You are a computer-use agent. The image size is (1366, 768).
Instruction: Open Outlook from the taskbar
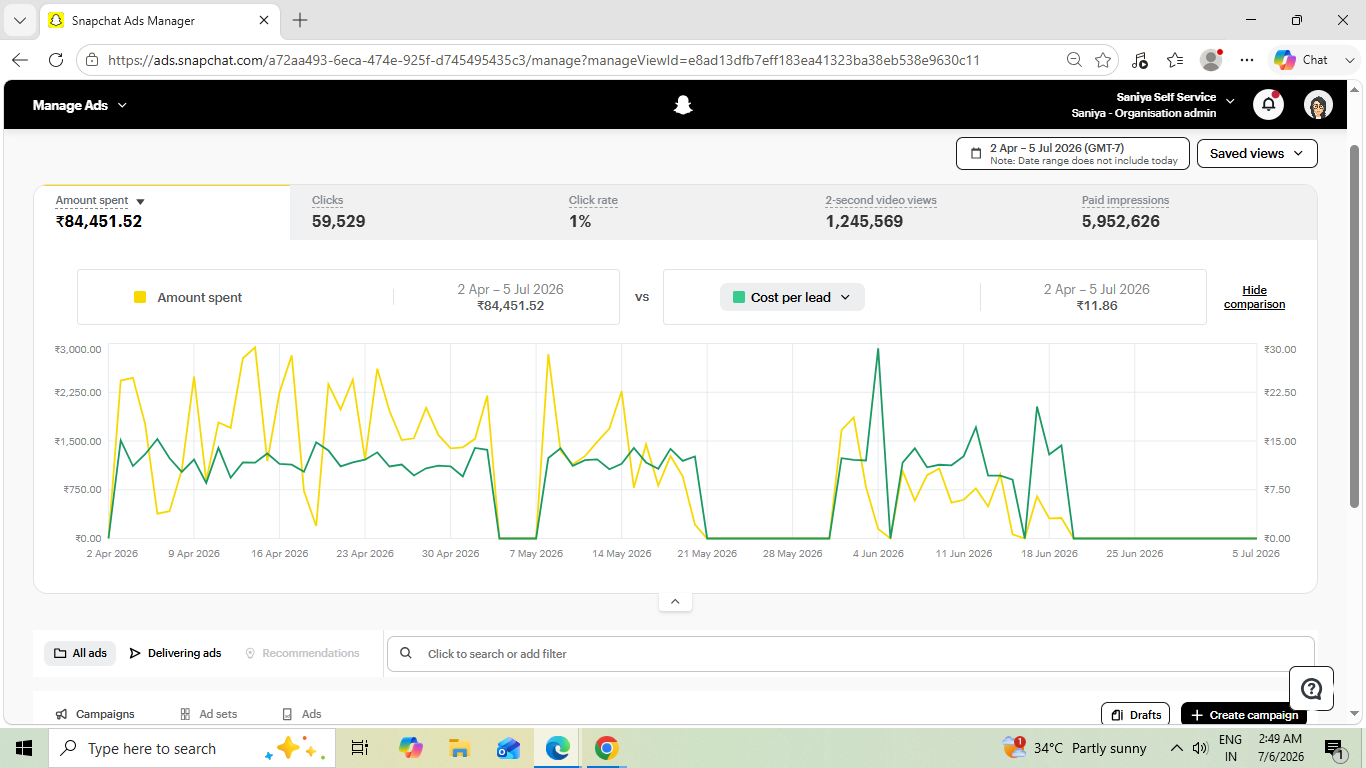[x=508, y=748]
